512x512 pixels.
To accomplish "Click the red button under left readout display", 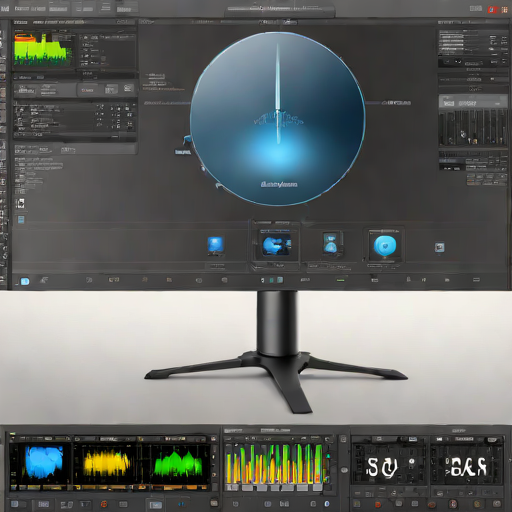I will click(378, 504).
